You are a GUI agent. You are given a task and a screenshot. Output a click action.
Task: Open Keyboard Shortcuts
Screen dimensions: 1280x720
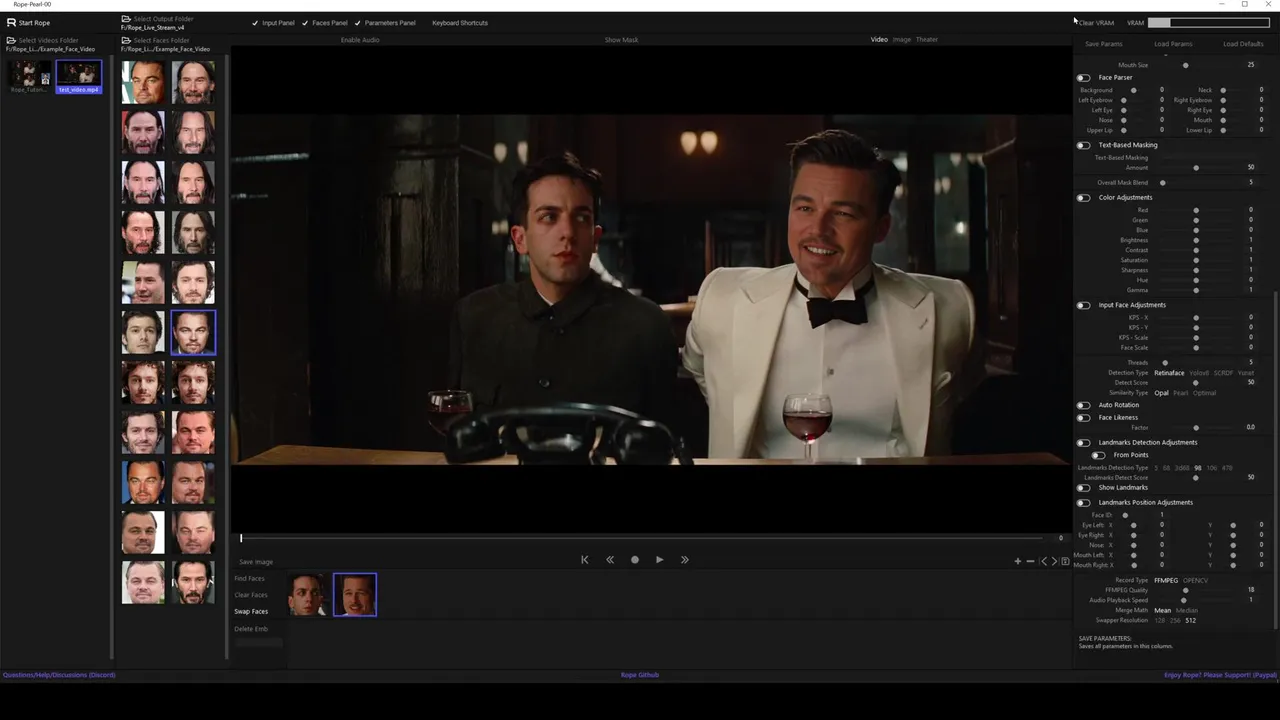click(x=460, y=23)
